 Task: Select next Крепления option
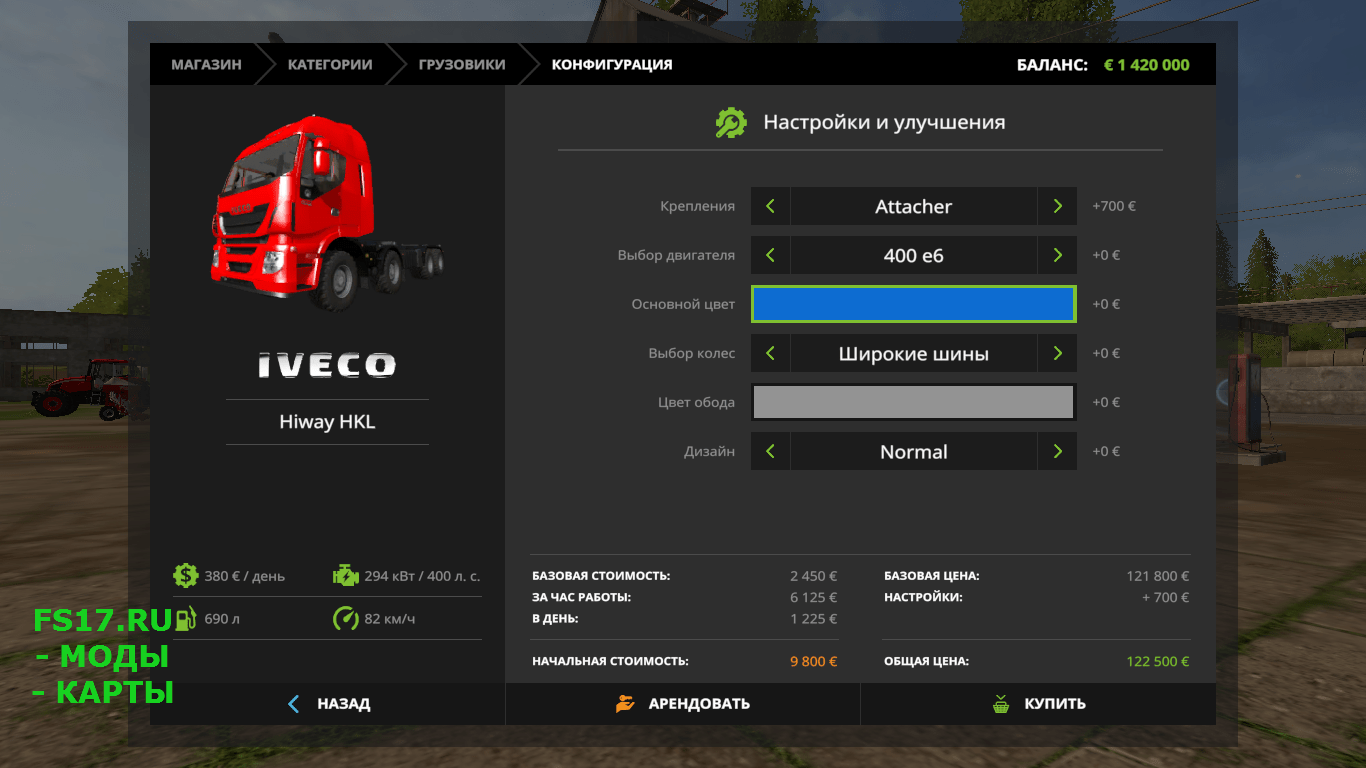(x=1057, y=206)
